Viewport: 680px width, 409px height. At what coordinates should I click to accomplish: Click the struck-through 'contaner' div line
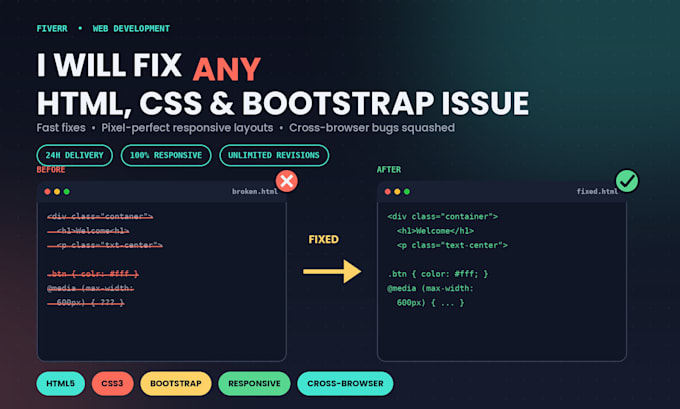(100, 216)
